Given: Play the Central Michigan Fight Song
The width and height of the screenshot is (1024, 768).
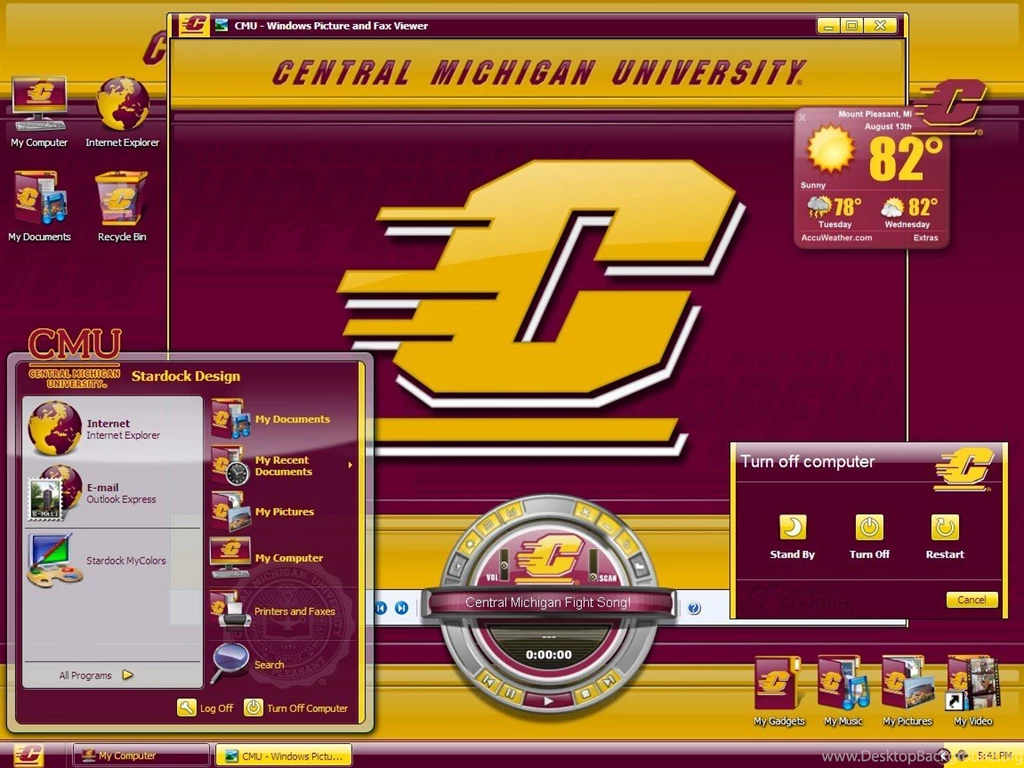Looking at the screenshot, I should pos(548,701).
